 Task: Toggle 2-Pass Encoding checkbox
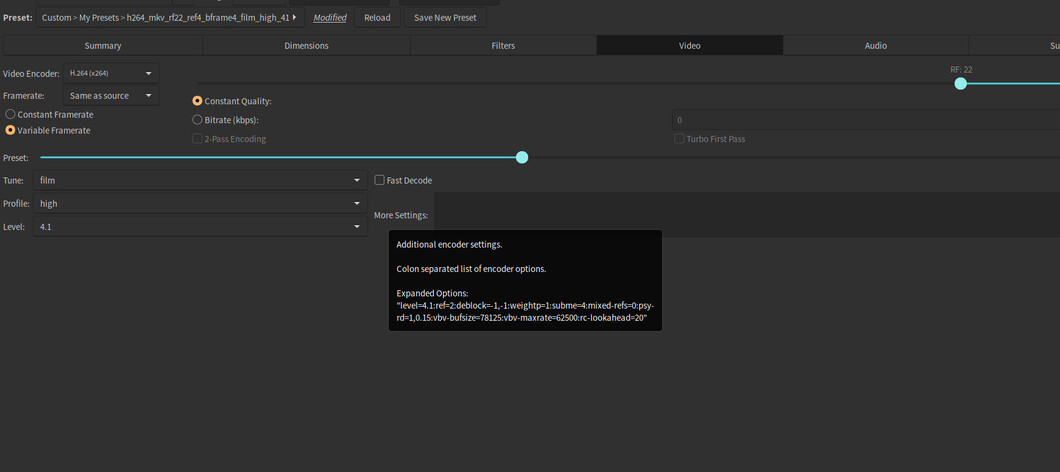229,139
